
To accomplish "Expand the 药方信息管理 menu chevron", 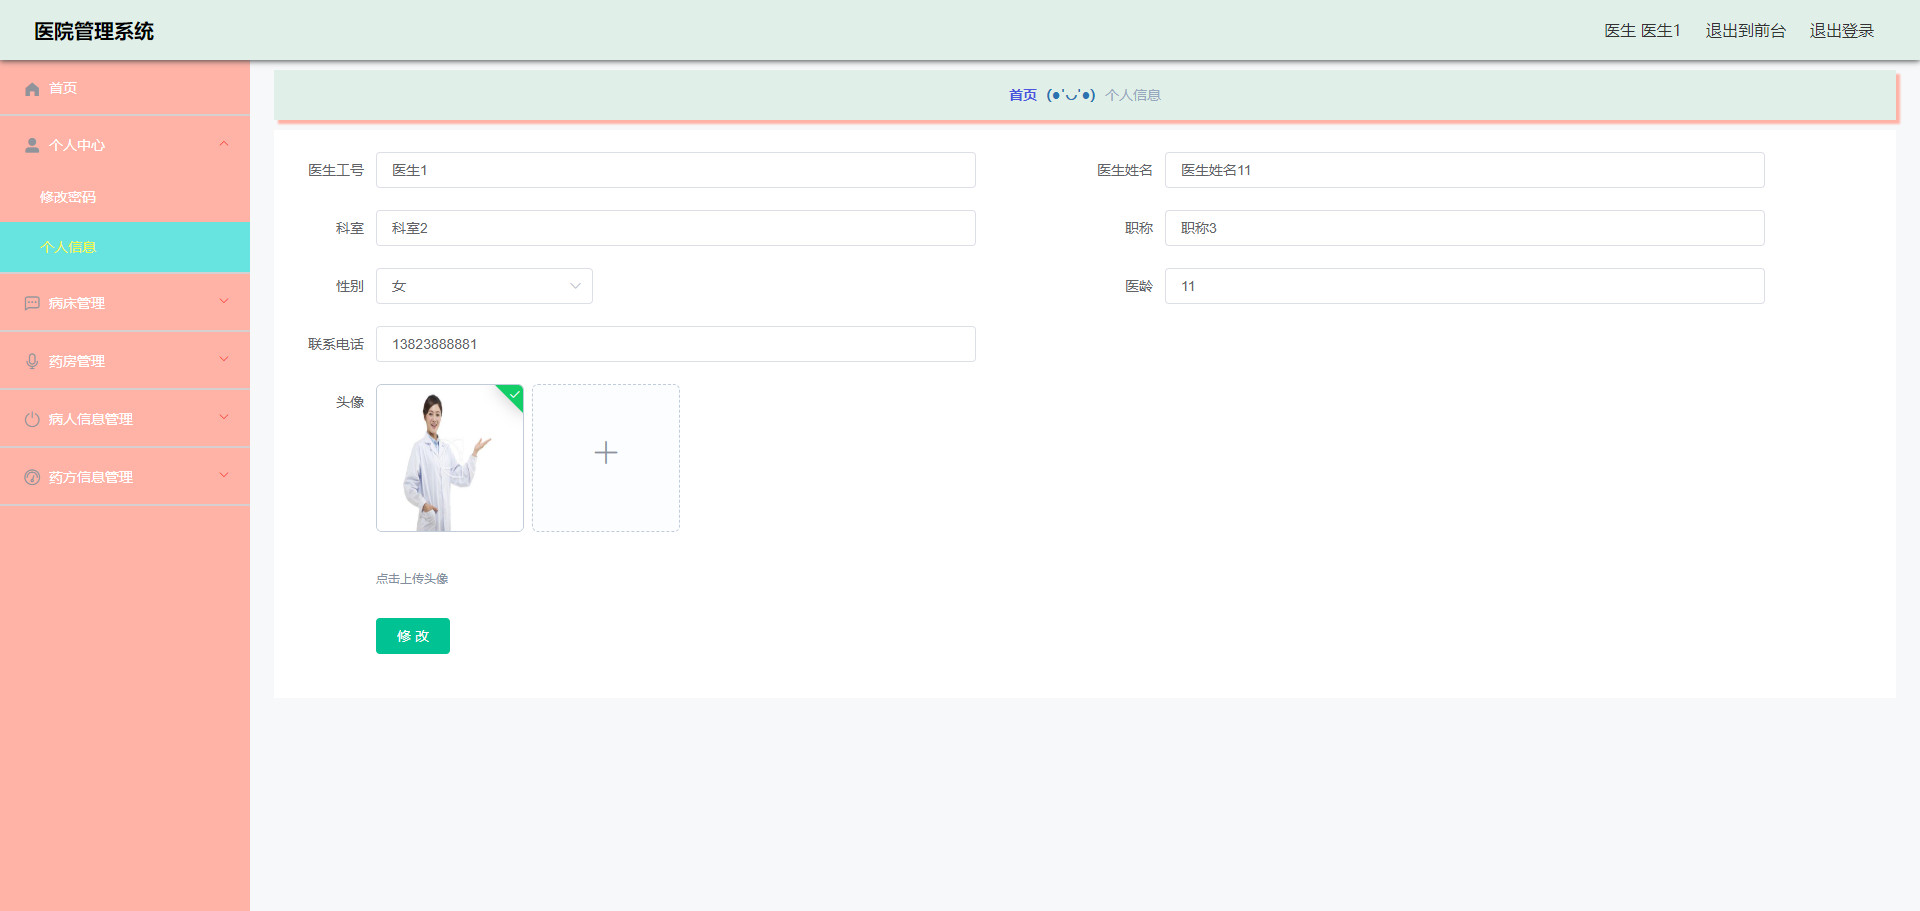I will (224, 475).
